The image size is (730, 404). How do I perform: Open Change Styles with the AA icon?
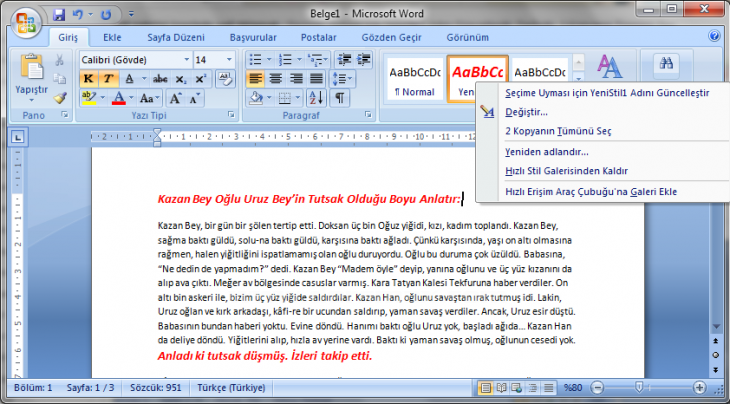point(609,66)
